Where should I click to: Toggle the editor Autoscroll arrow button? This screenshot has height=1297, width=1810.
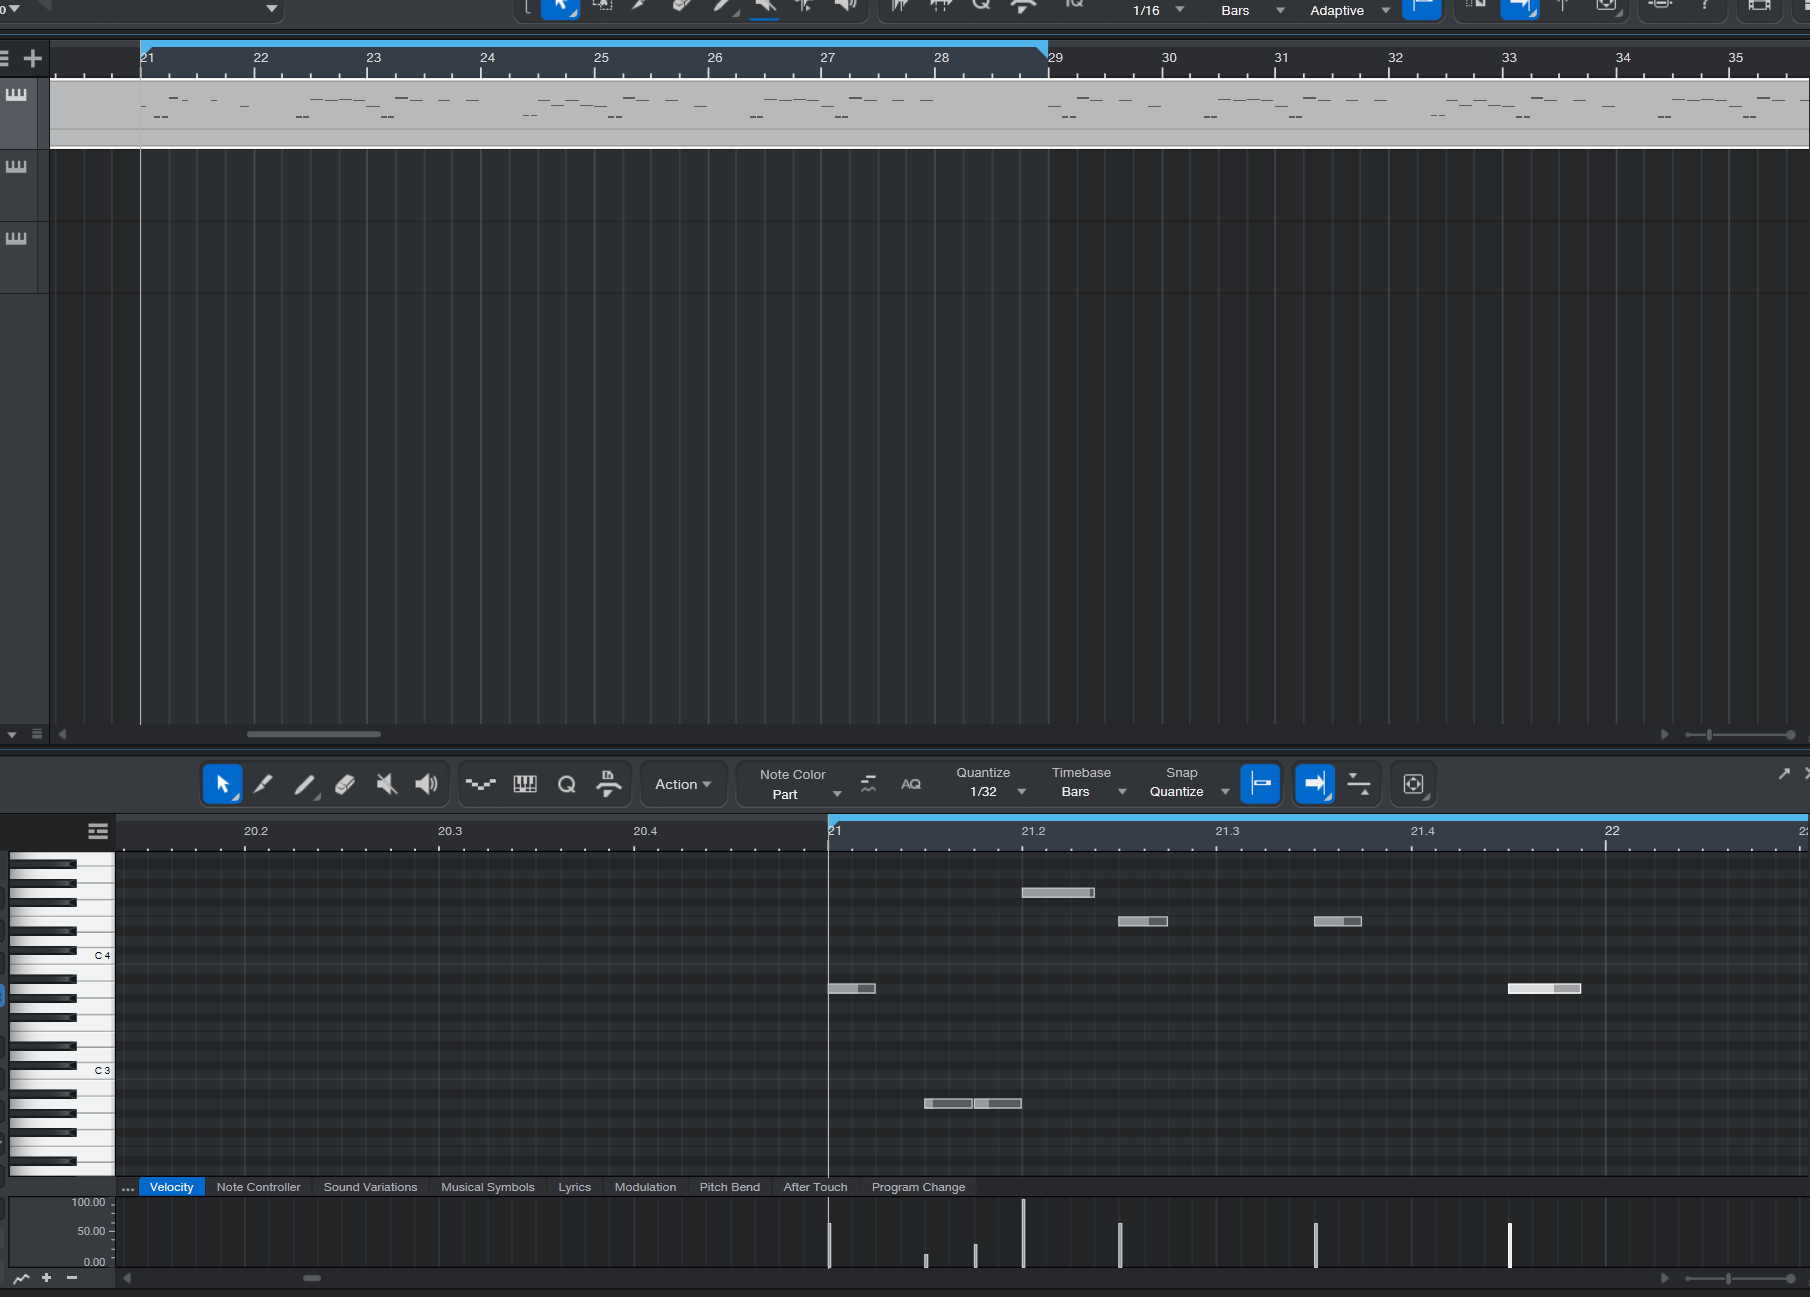1315,784
